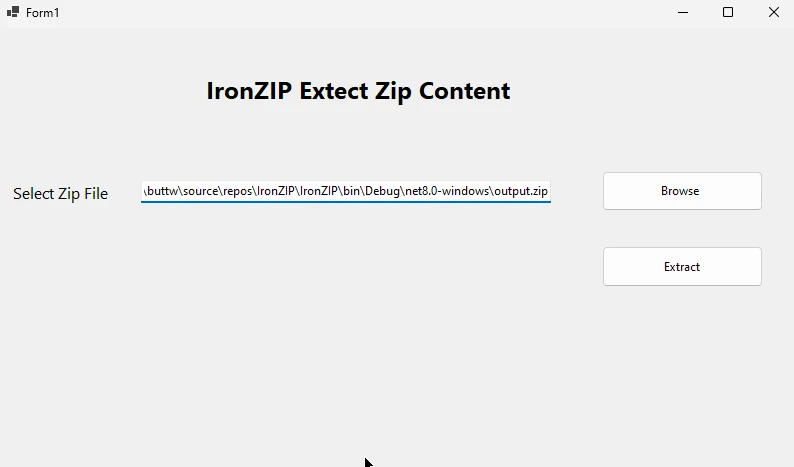The width and height of the screenshot is (794, 467).
Task: Click the Form1 application icon in title bar
Action: pos(13,12)
